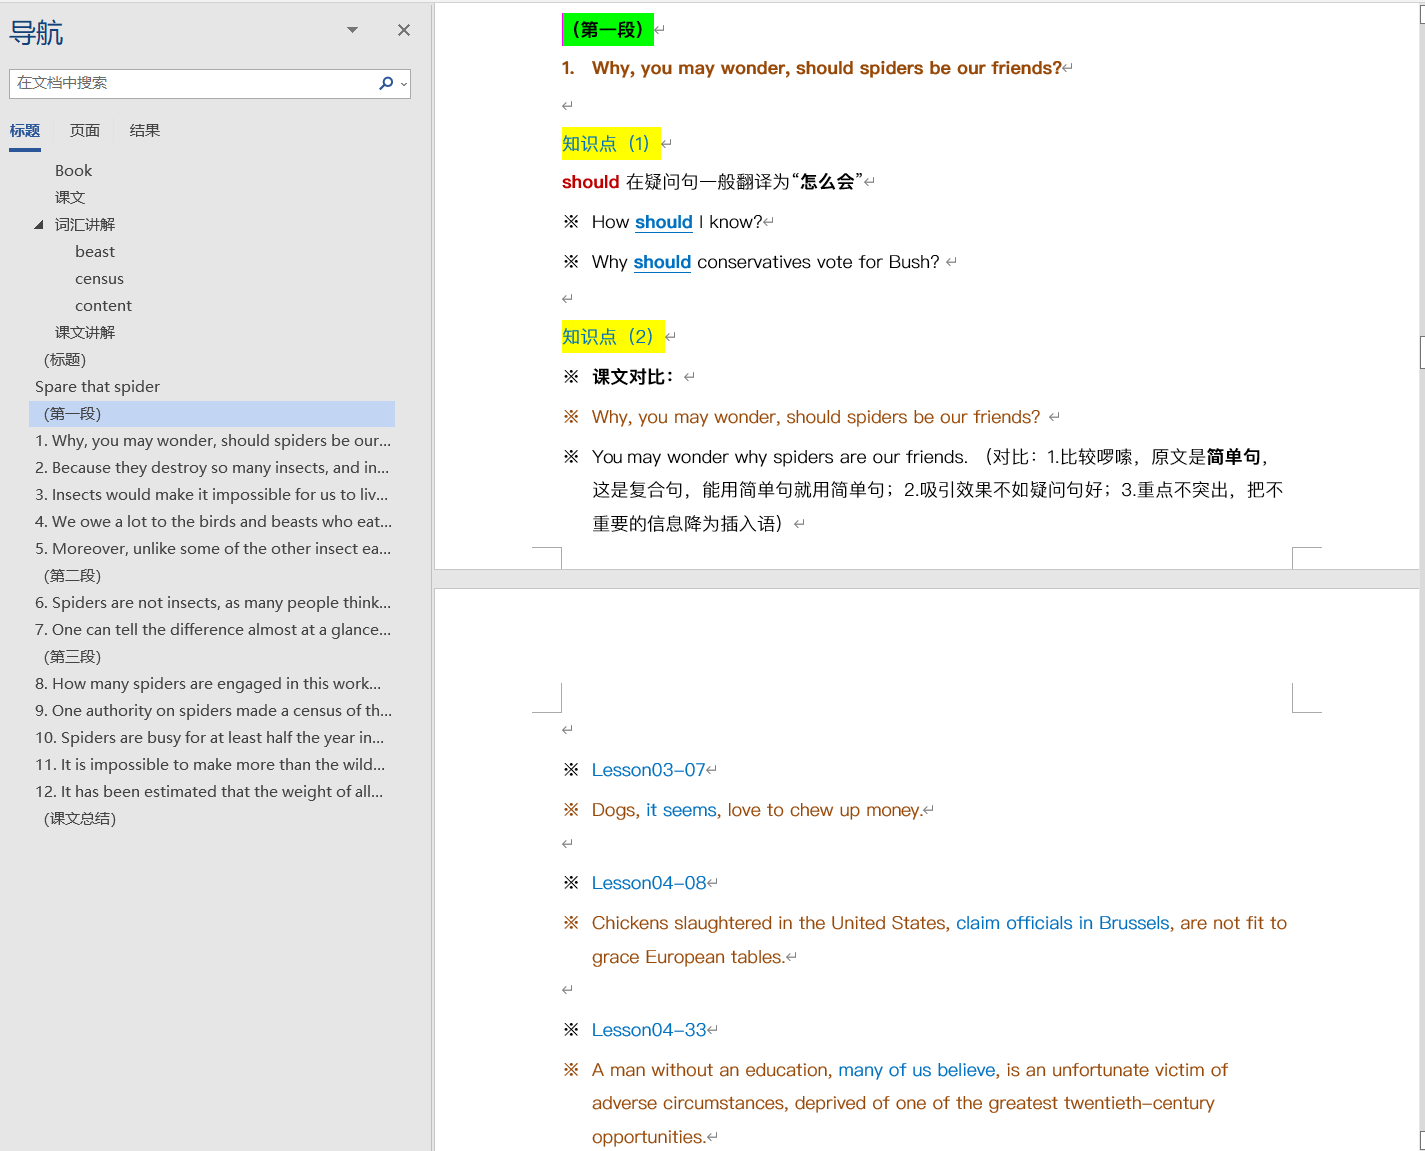This screenshot has width=1425, height=1151.
Task: Switch to the 标题 tab
Action: [x=25, y=130]
